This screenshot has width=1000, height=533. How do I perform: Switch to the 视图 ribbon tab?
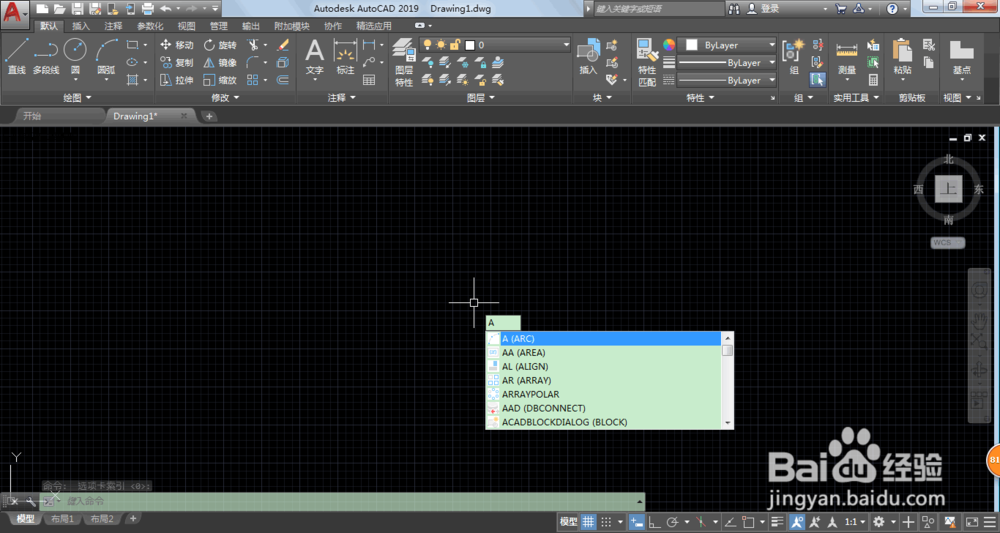coord(187,26)
